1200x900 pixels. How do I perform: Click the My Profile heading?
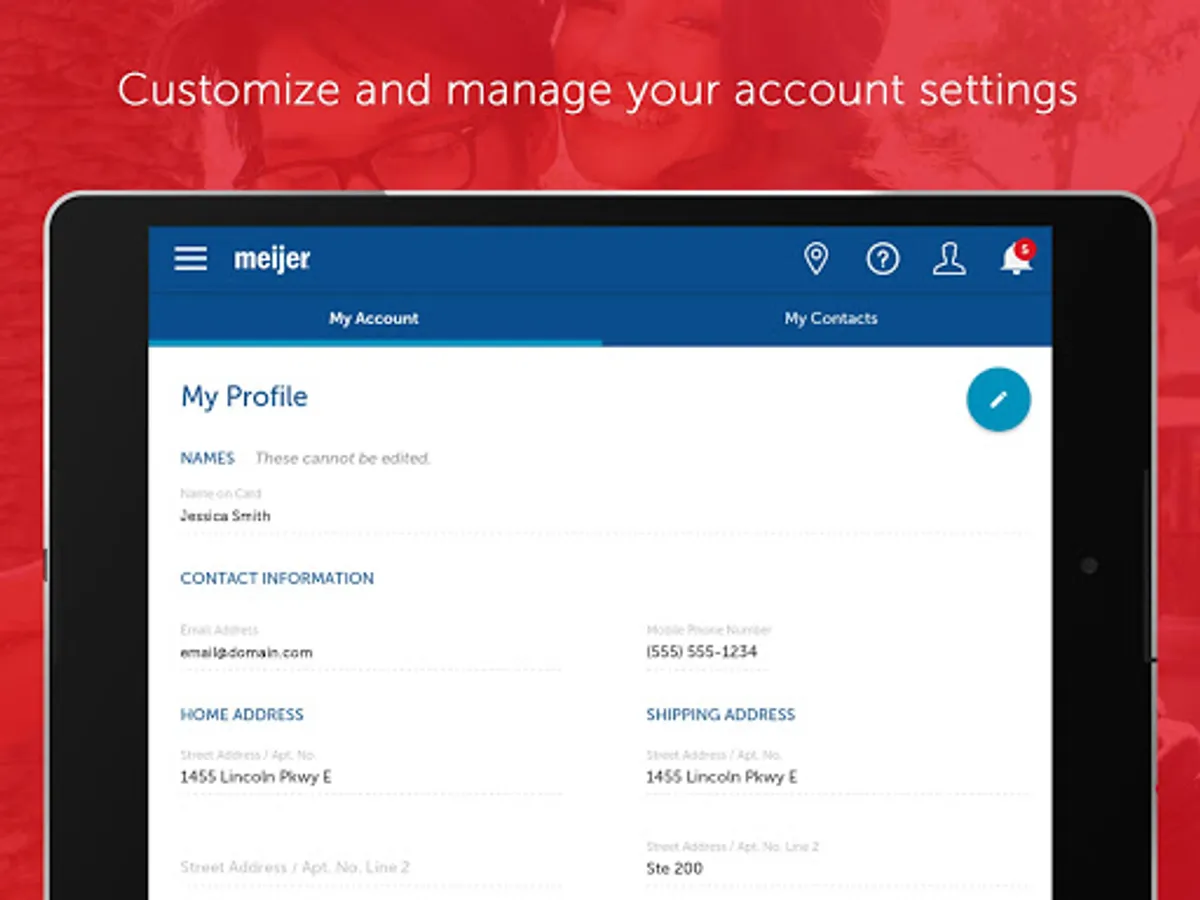pos(244,397)
